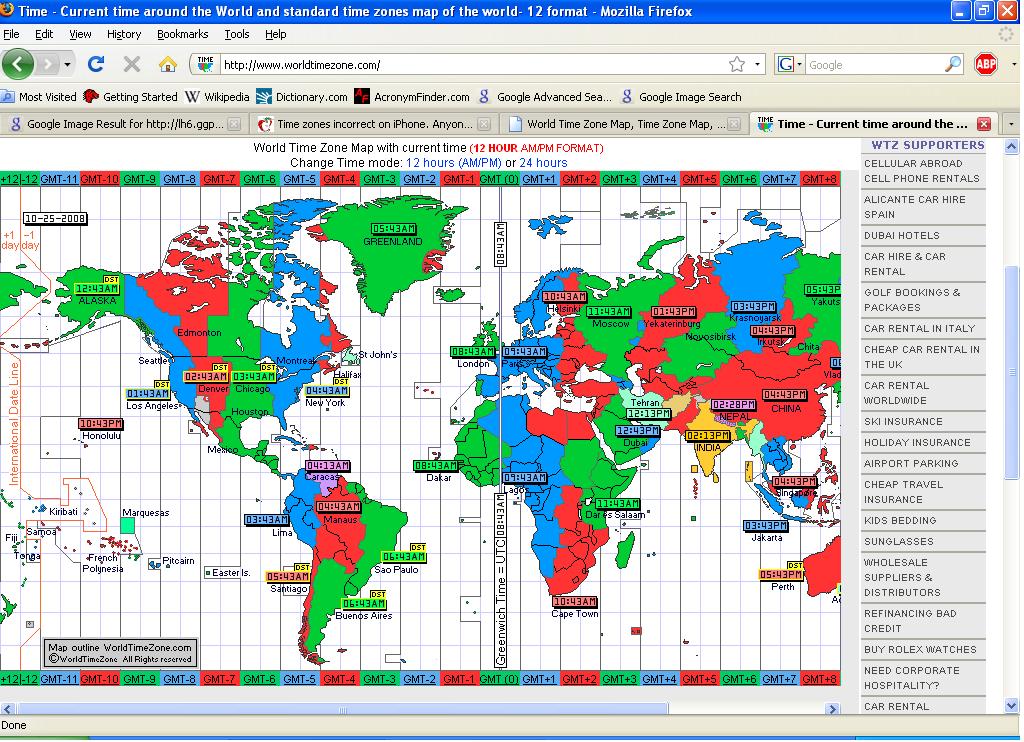Open the Adblock Plus dropdown arrow
The height and width of the screenshot is (742, 1024).
pyautogui.click(x=1014, y=64)
